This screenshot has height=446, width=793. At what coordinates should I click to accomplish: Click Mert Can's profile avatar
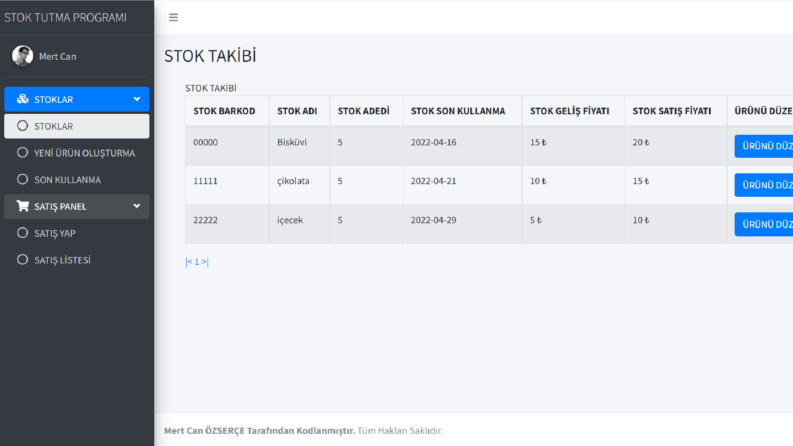tap(23, 56)
